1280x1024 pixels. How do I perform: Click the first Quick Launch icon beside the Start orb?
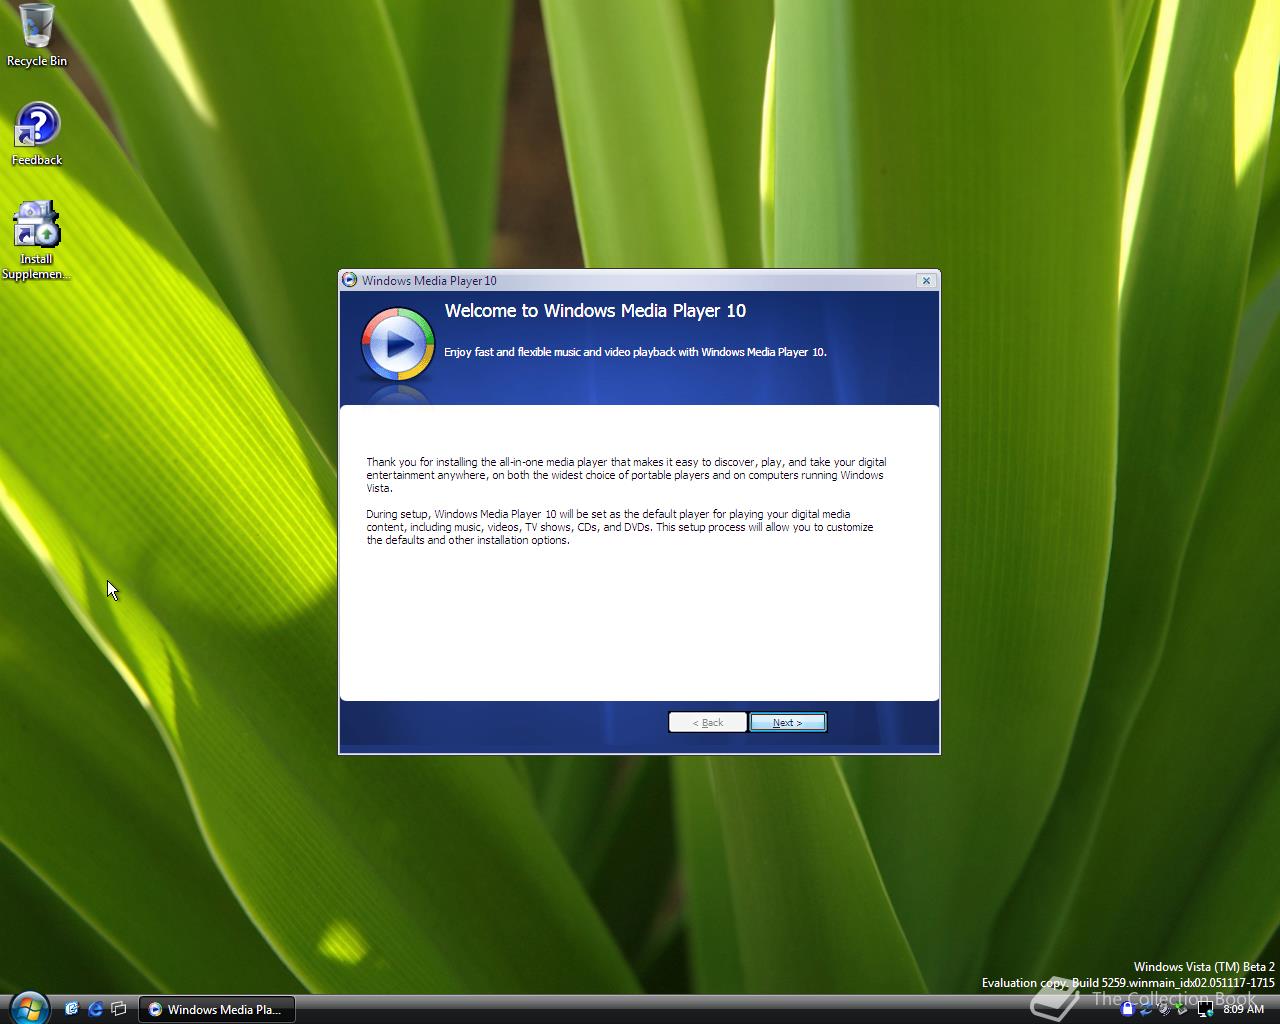[x=71, y=1009]
